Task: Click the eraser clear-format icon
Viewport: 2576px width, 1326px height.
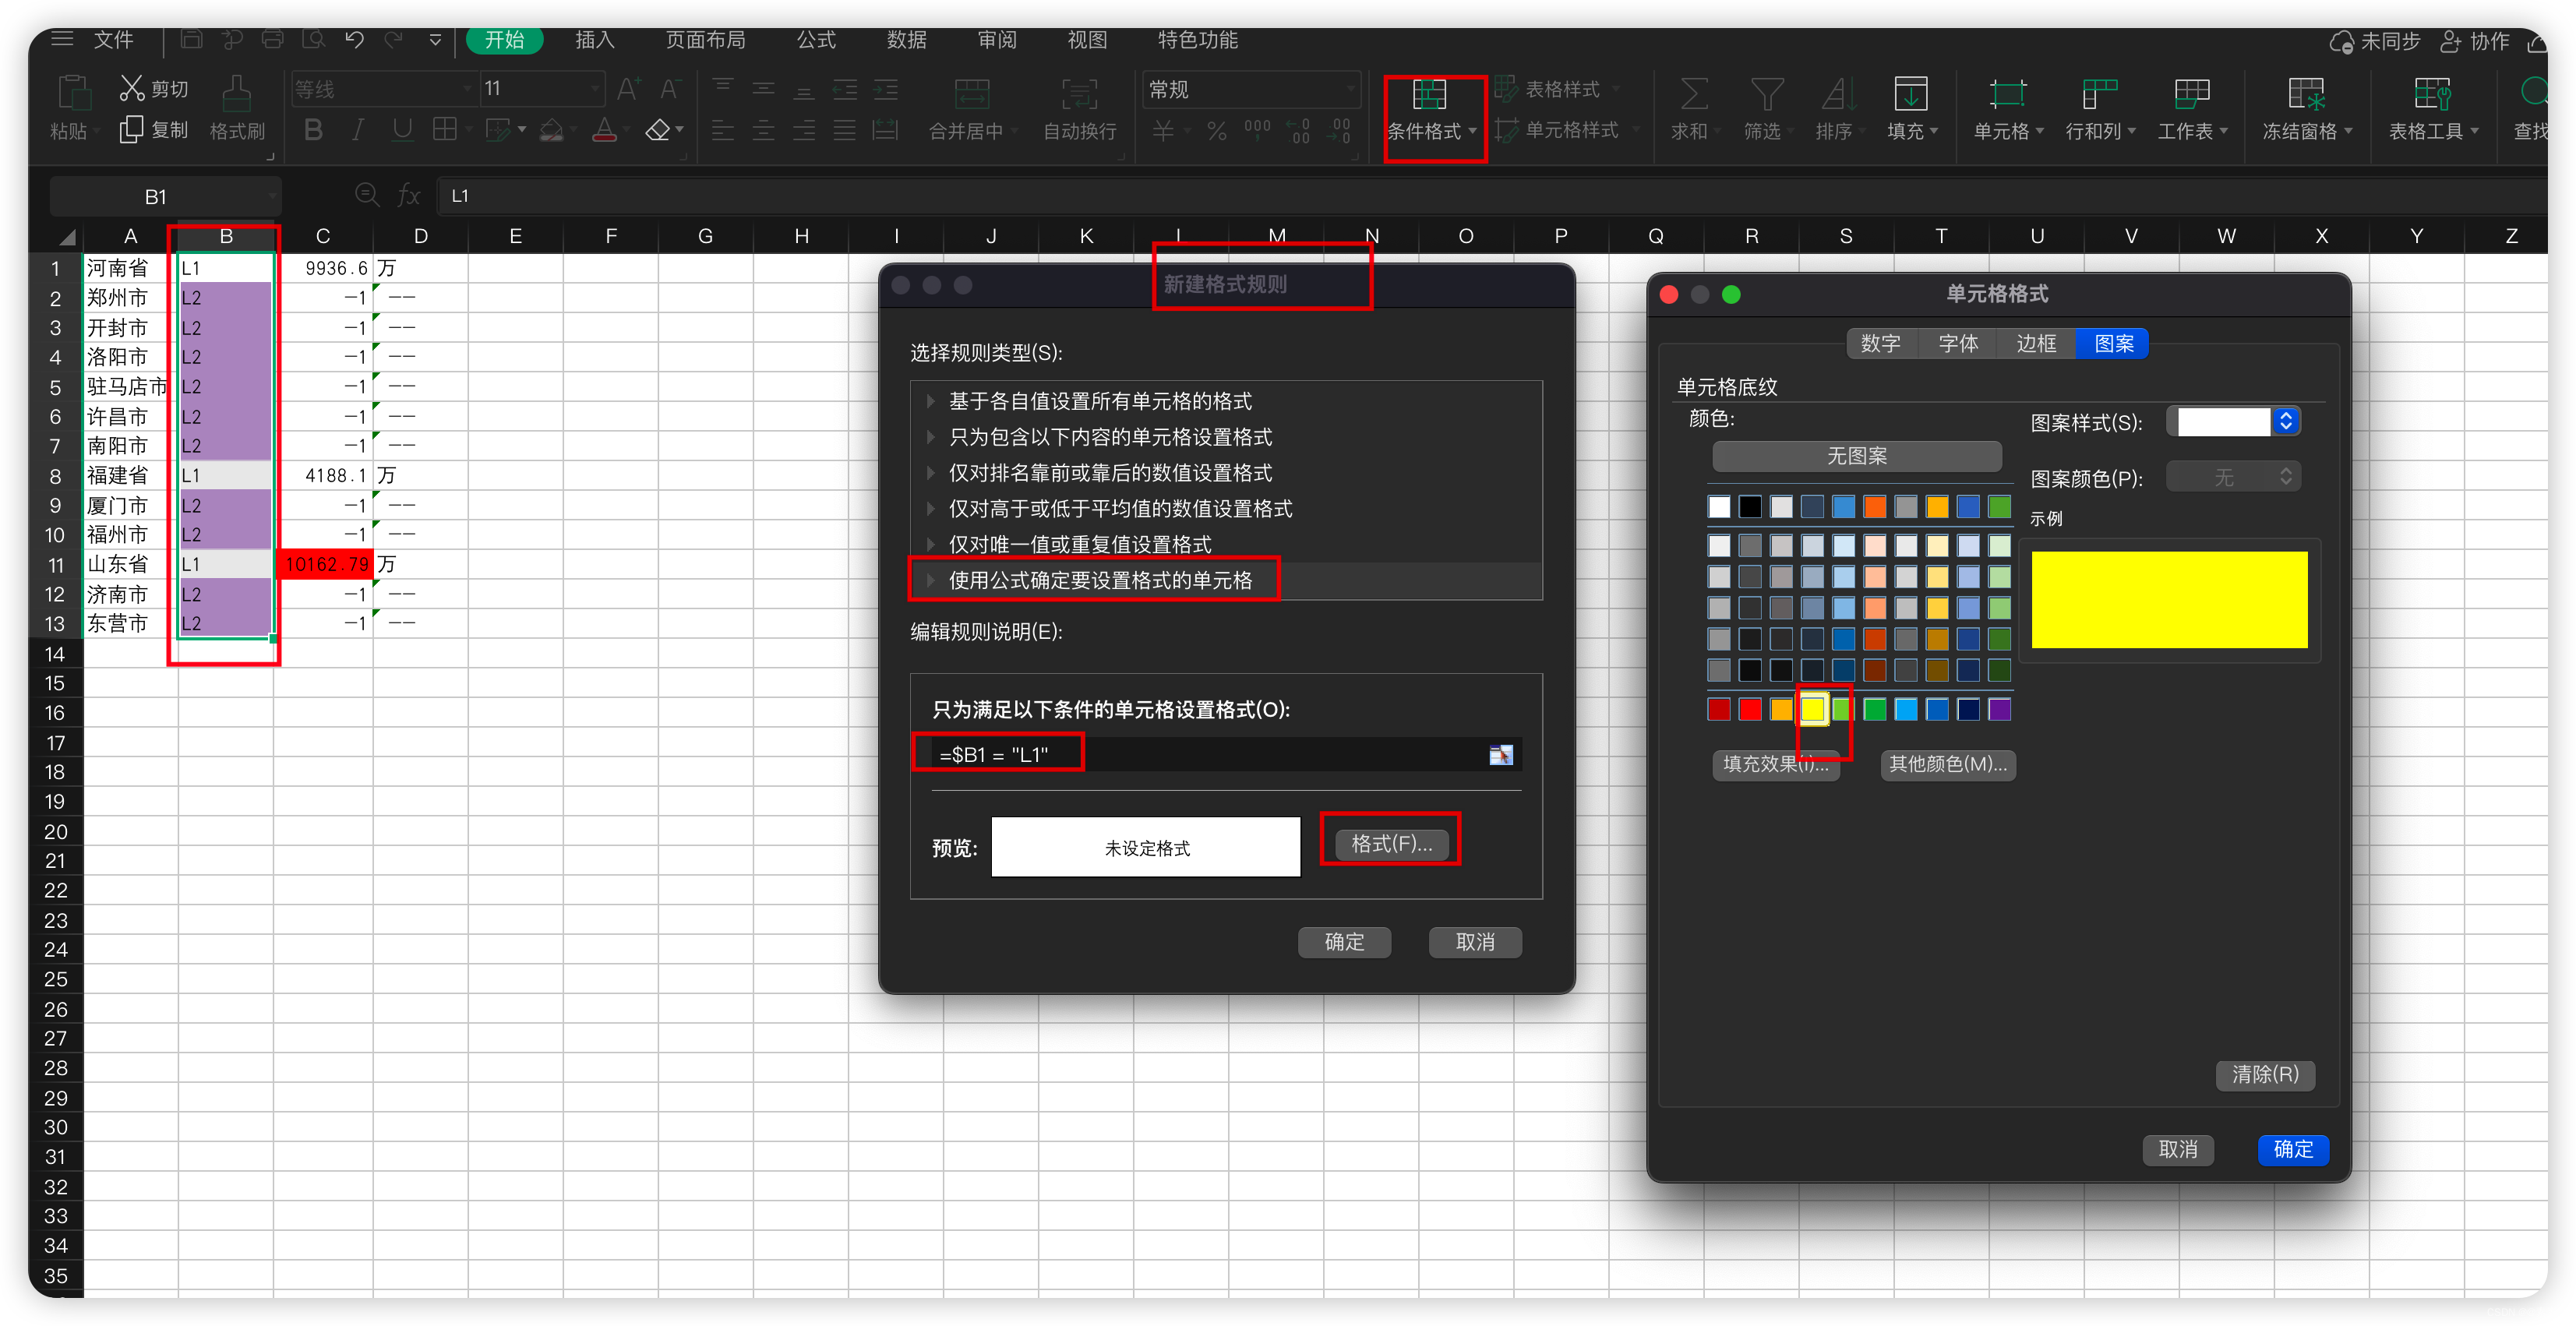Action: pos(657,130)
